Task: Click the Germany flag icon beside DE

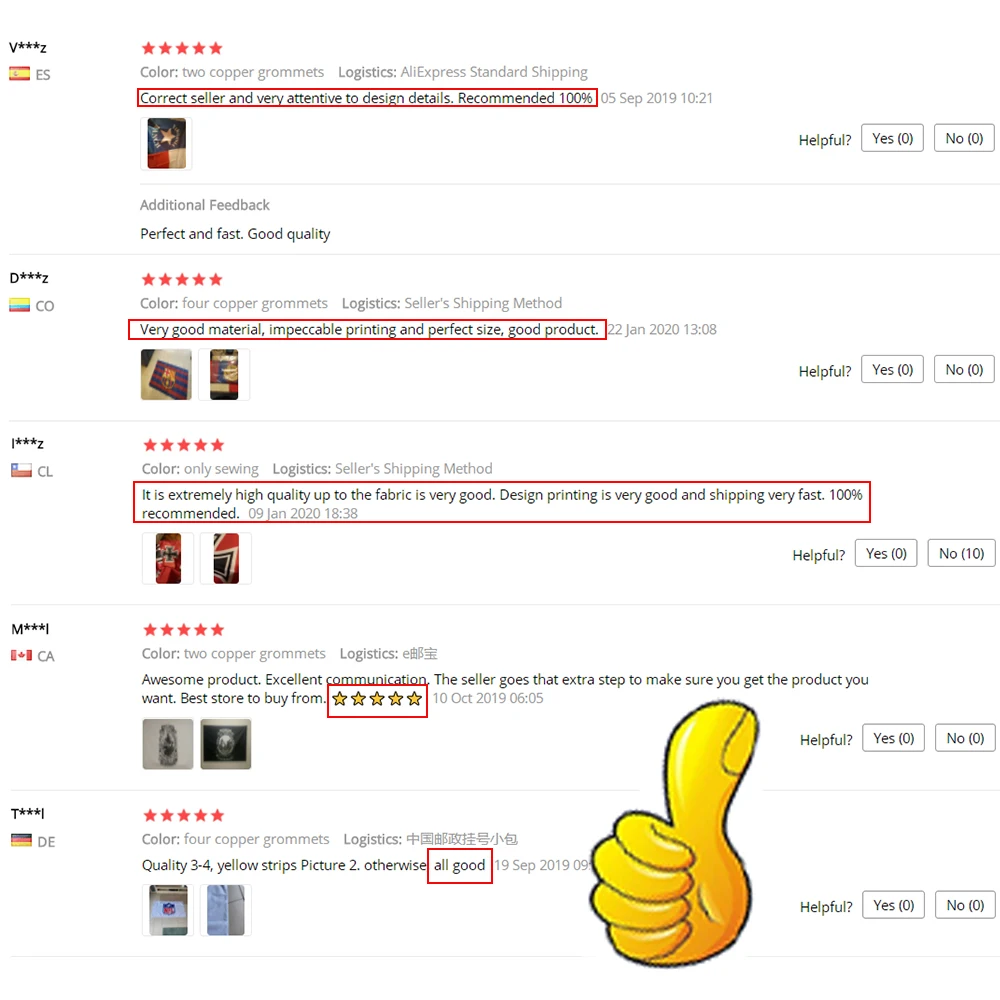Action: (x=21, y=841)
